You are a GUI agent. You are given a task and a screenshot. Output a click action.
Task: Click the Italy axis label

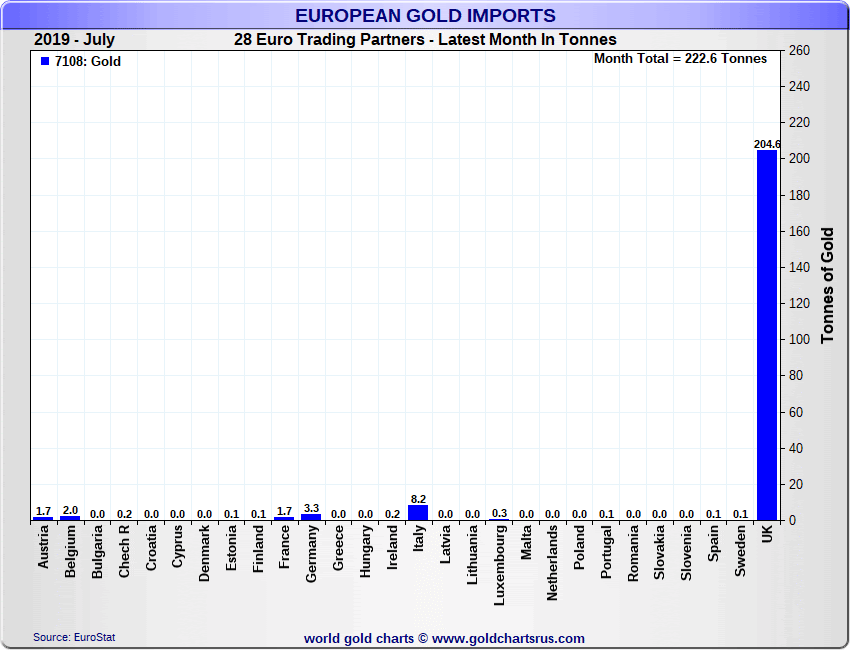point(418,538)
